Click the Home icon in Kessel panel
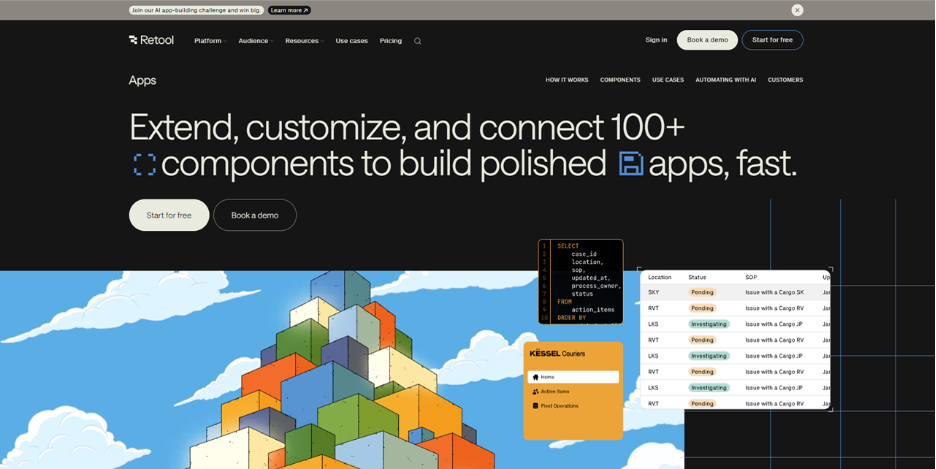Image resolution: width=936 pixels, height=469 pixels. tap(536, 377)
